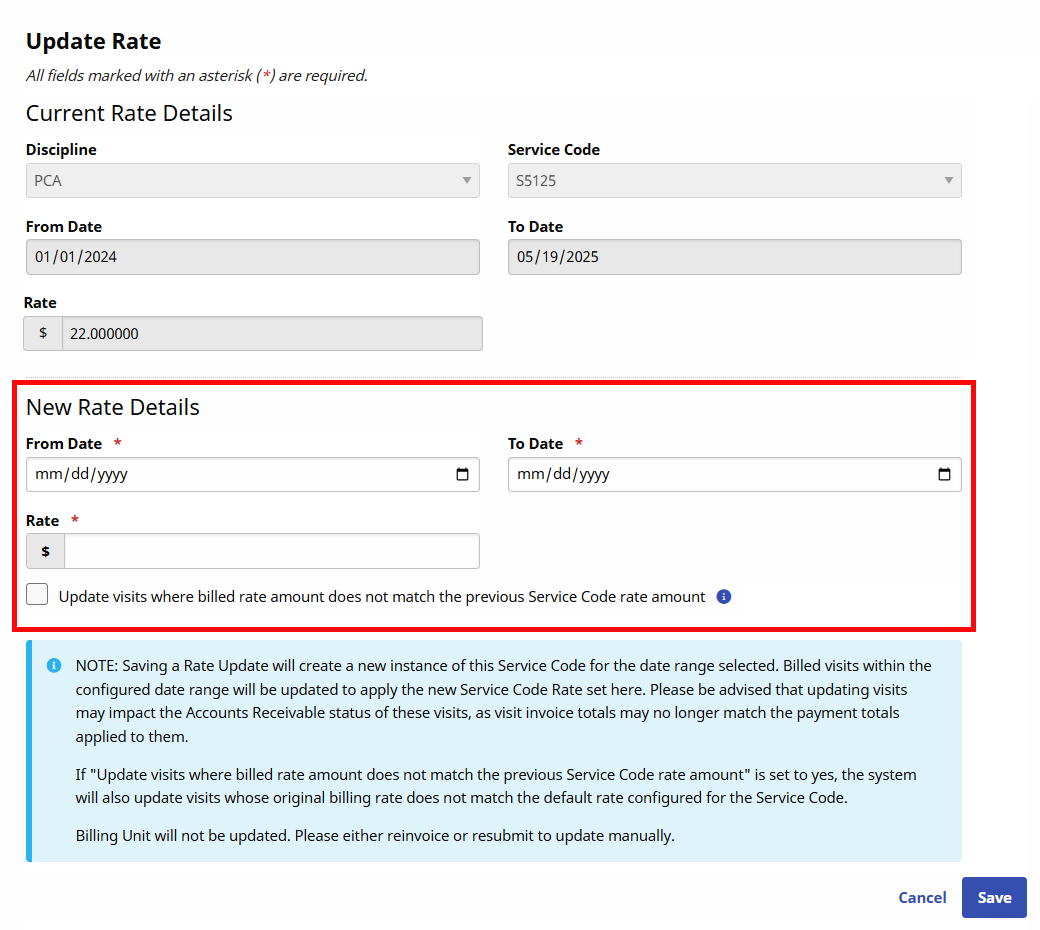Click the info icon beside the update visits checkbox
Screen dimensions: 1040x930
click(x=724, y=597)
